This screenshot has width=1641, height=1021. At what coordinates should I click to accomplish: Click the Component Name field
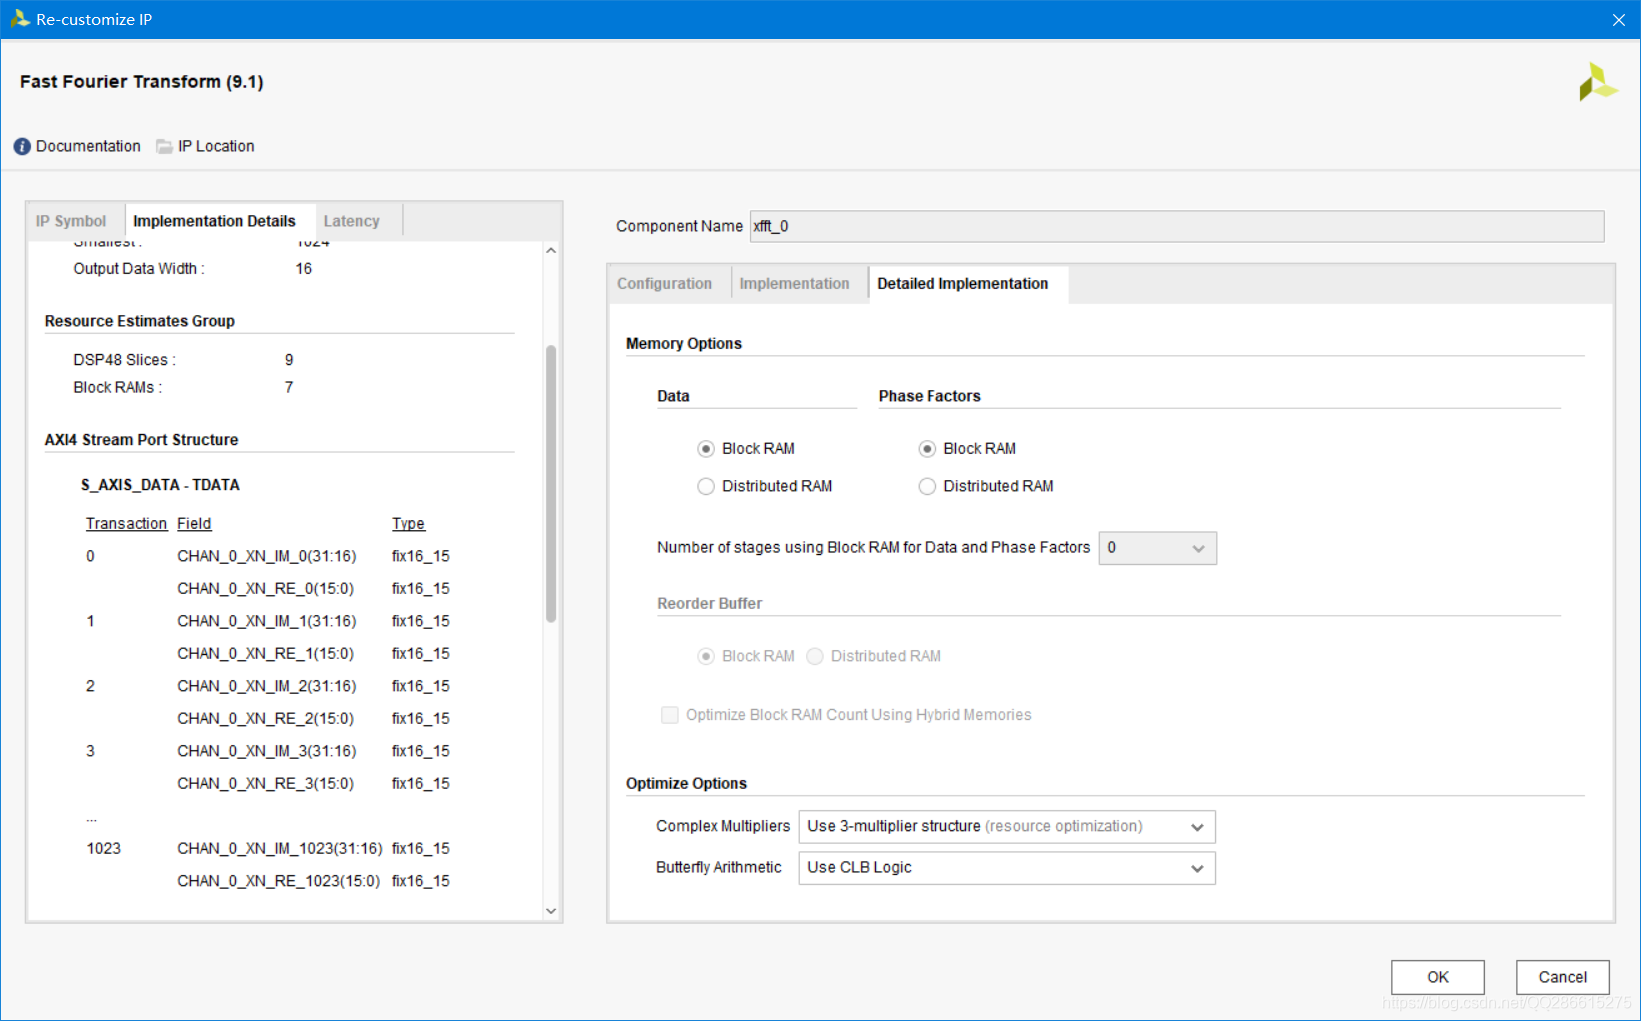point(1177,226)
